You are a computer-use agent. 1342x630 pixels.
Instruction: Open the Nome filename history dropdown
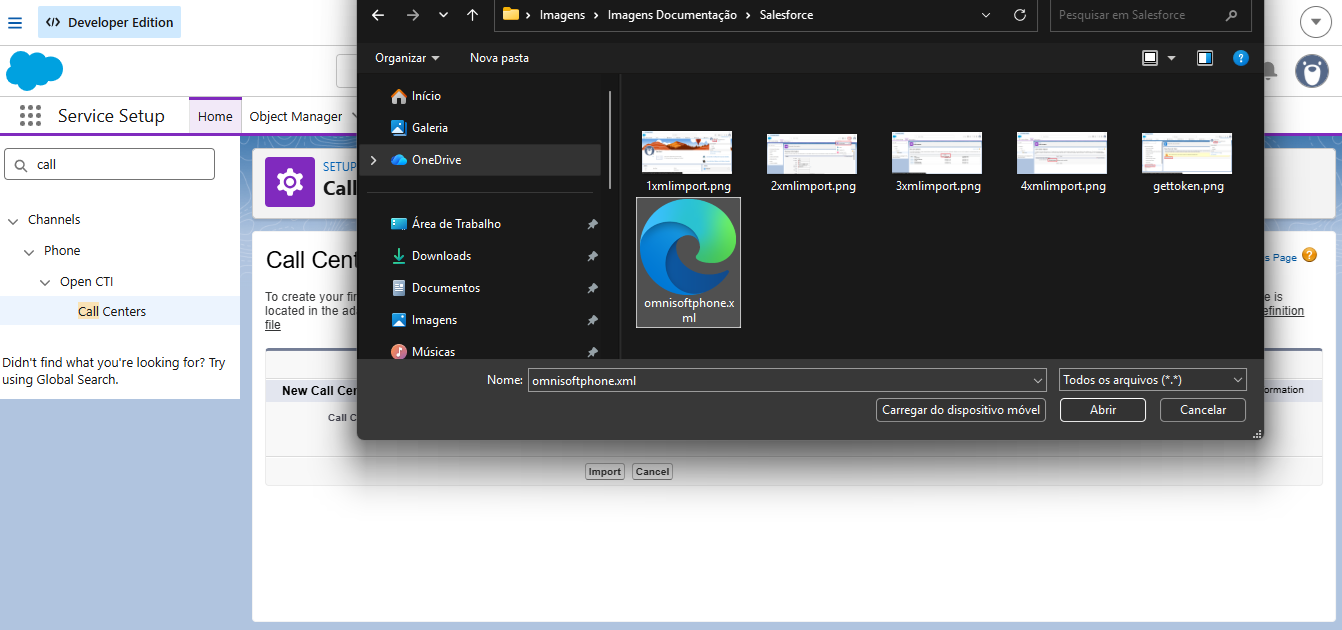(1037, 380)
